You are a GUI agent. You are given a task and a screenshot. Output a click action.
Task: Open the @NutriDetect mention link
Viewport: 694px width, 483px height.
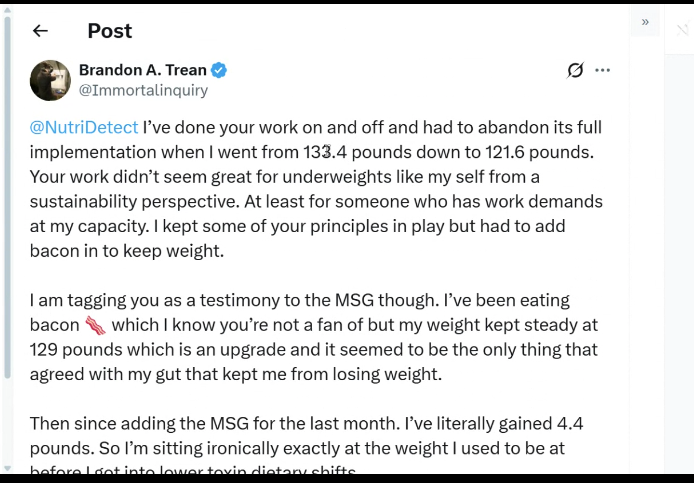[x=84, y=128]
